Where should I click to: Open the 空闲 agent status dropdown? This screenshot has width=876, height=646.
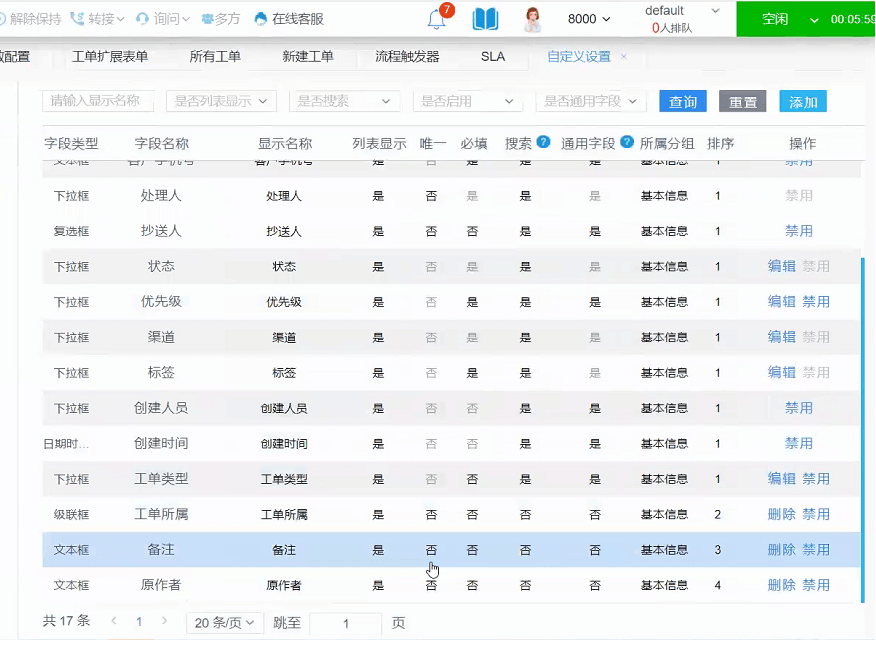[x=812, y=19]
